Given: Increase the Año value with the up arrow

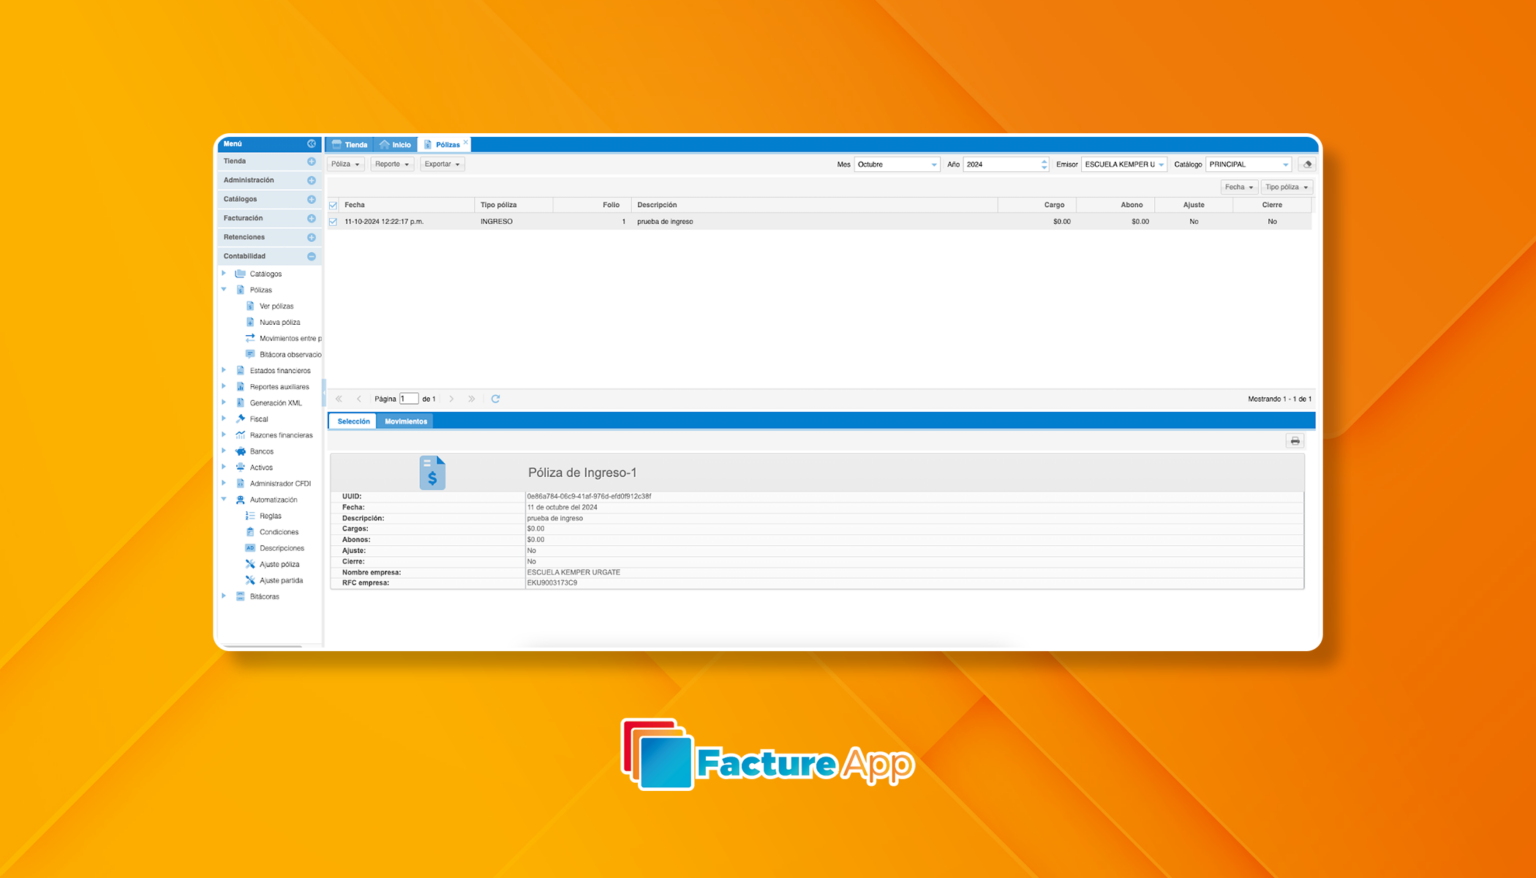Looking at the screenshot, I should (x=1044, y=161).
